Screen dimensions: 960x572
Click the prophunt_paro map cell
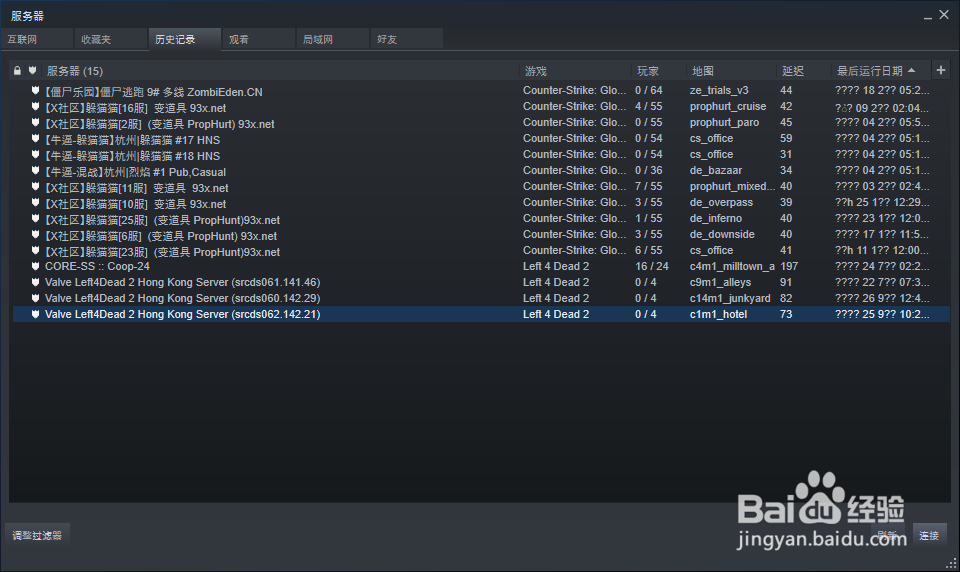pos(724,122)
